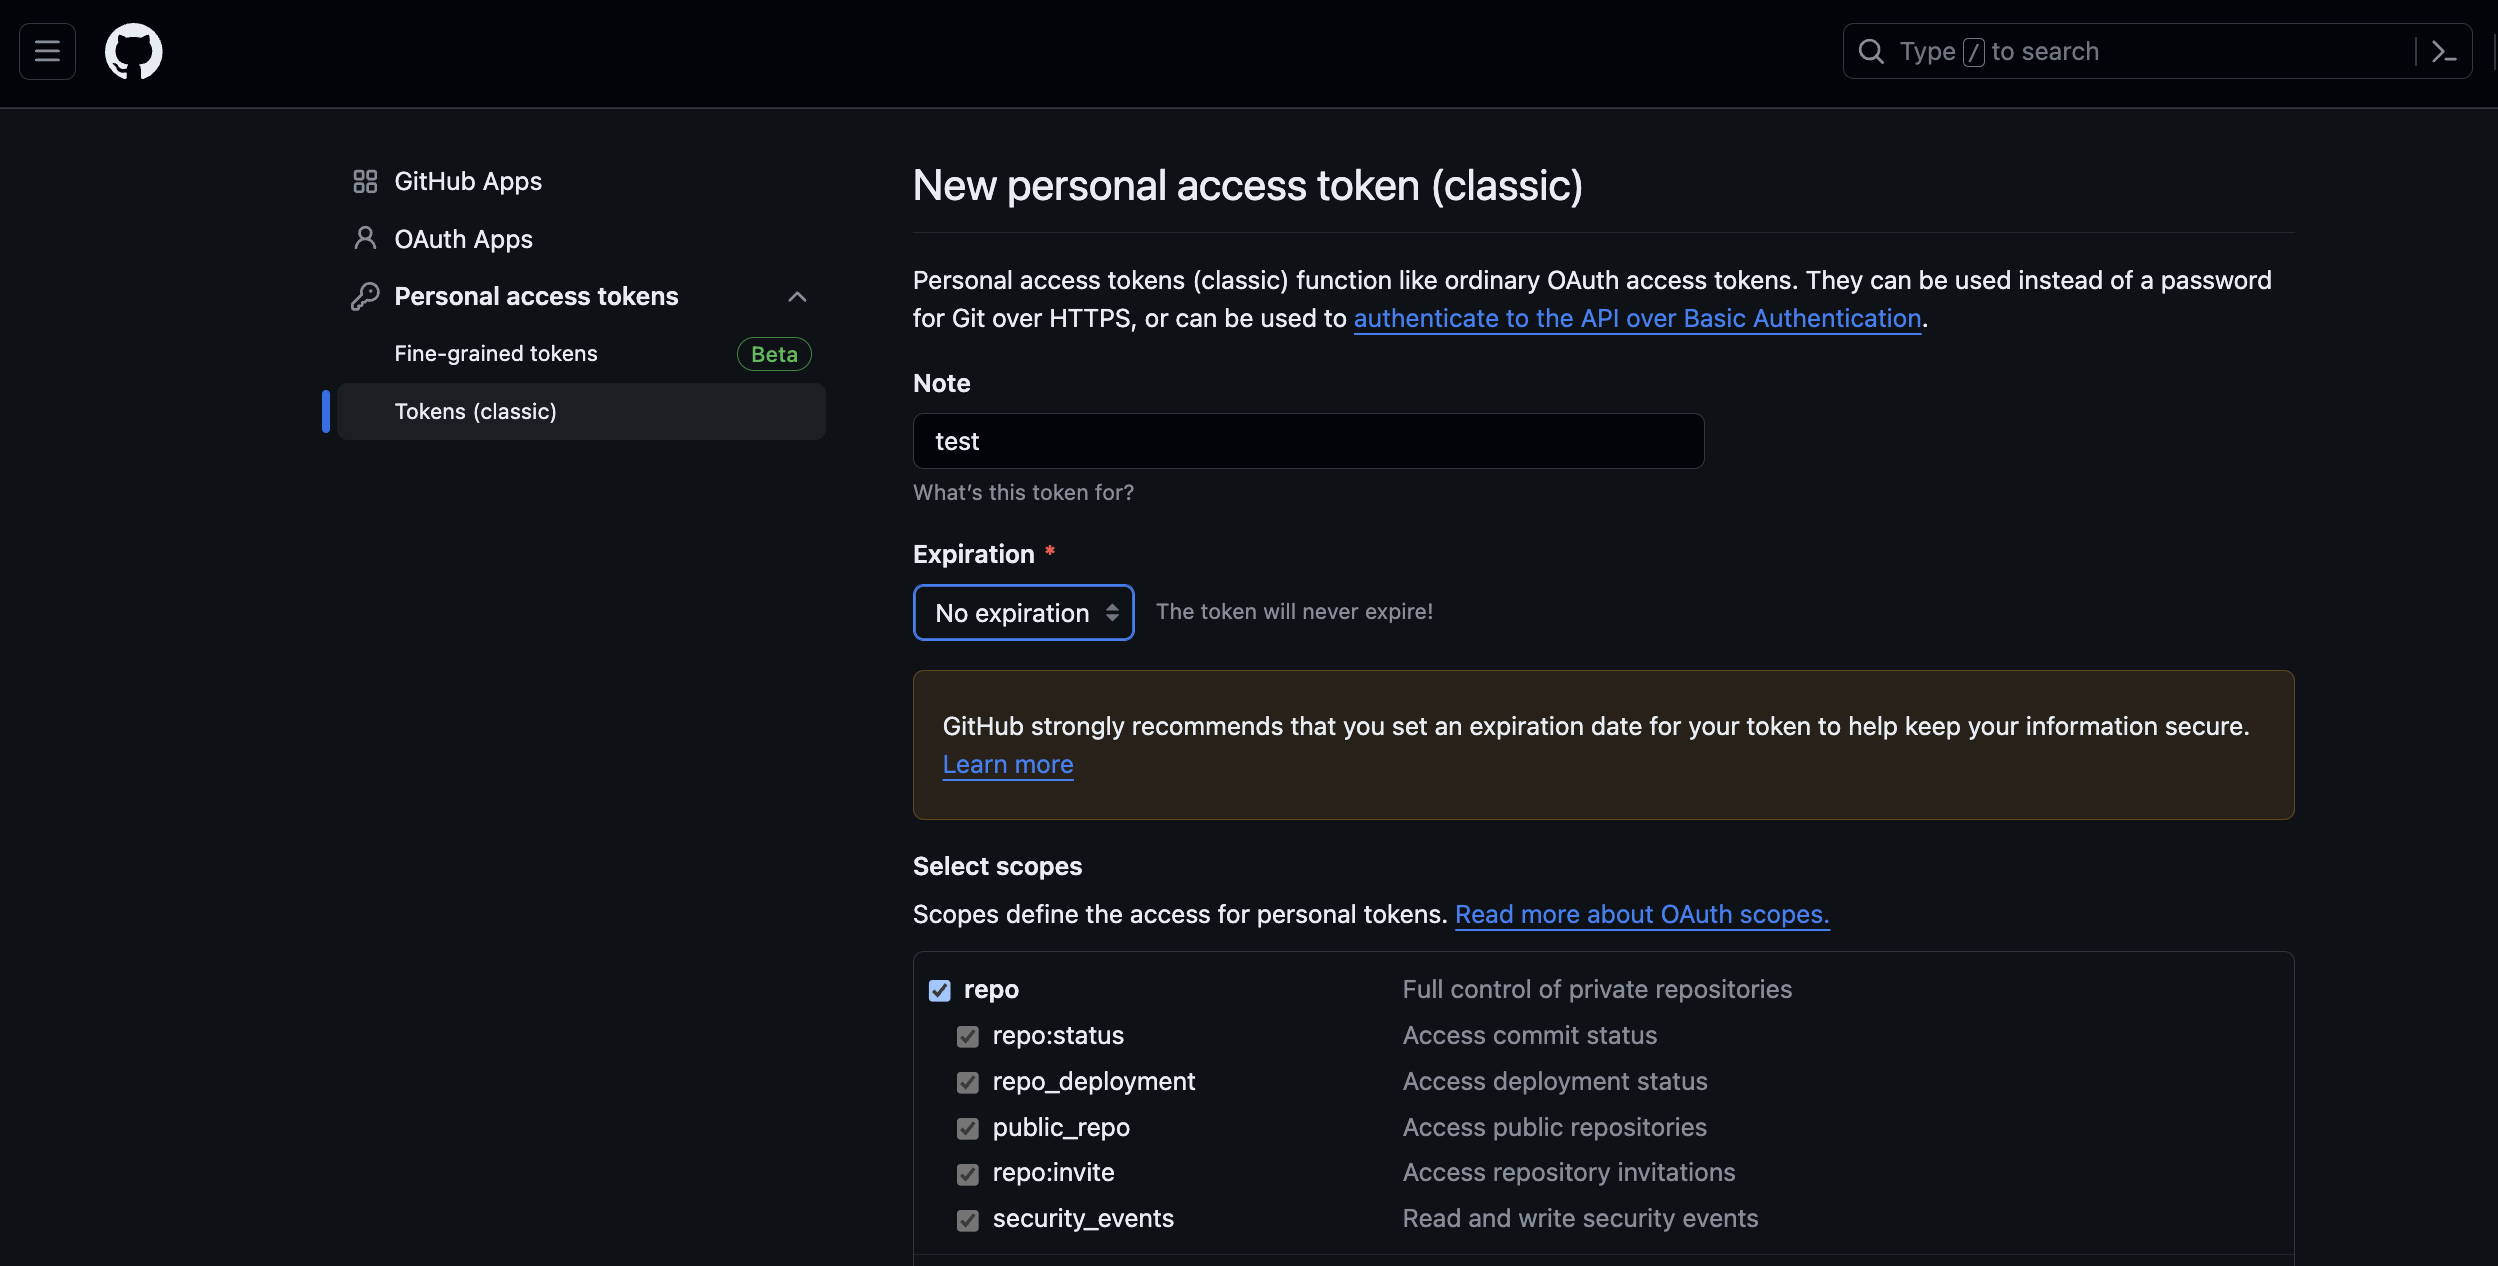Toggle the repo:status checkbox

[967, 1036]
